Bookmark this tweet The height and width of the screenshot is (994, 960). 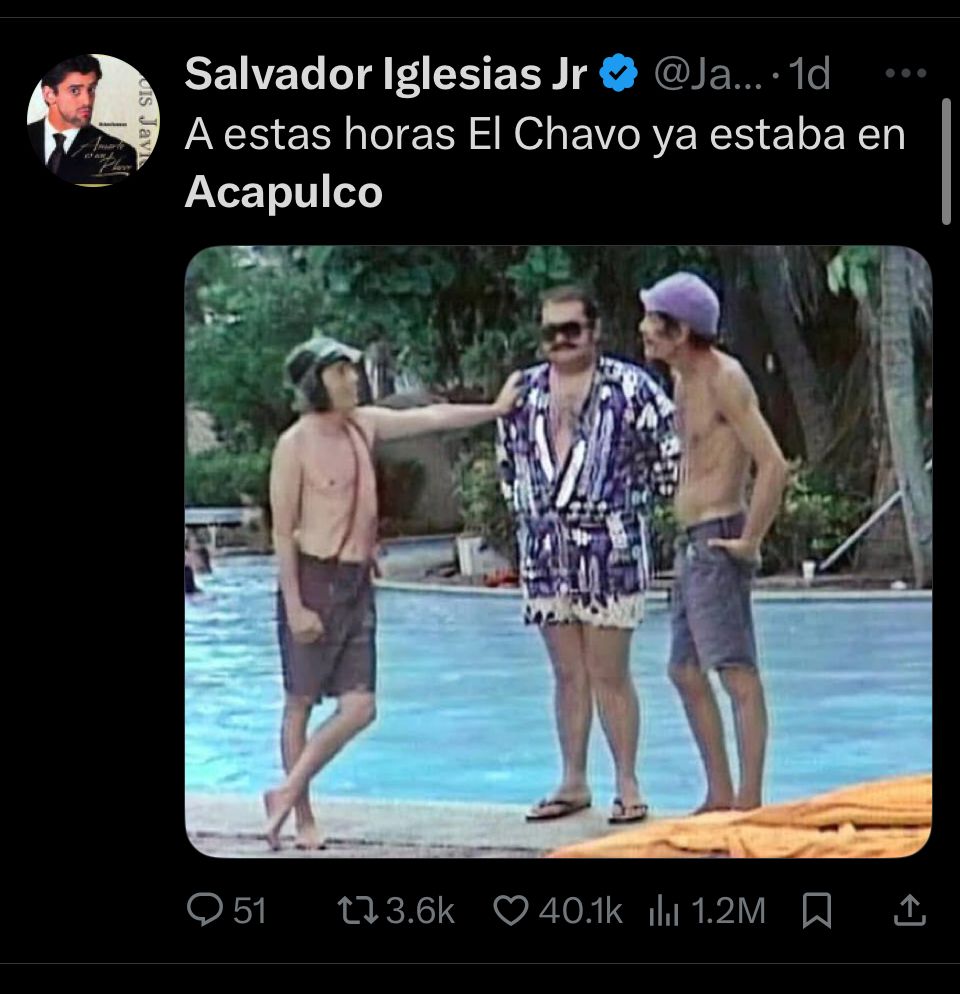point(817,910)
